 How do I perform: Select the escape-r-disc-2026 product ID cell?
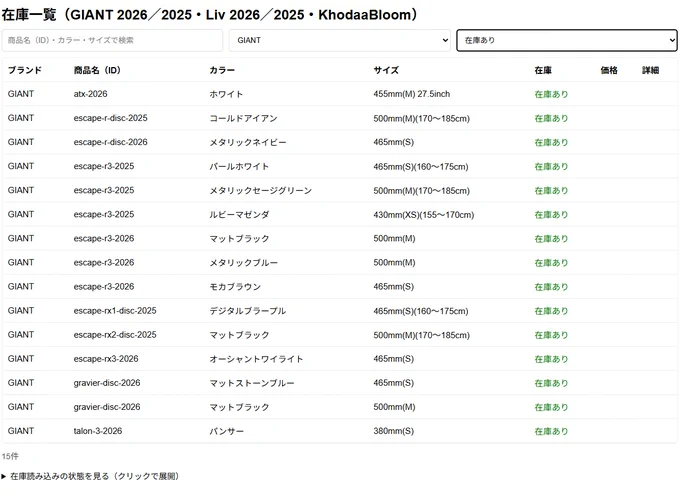coord(111,142)
